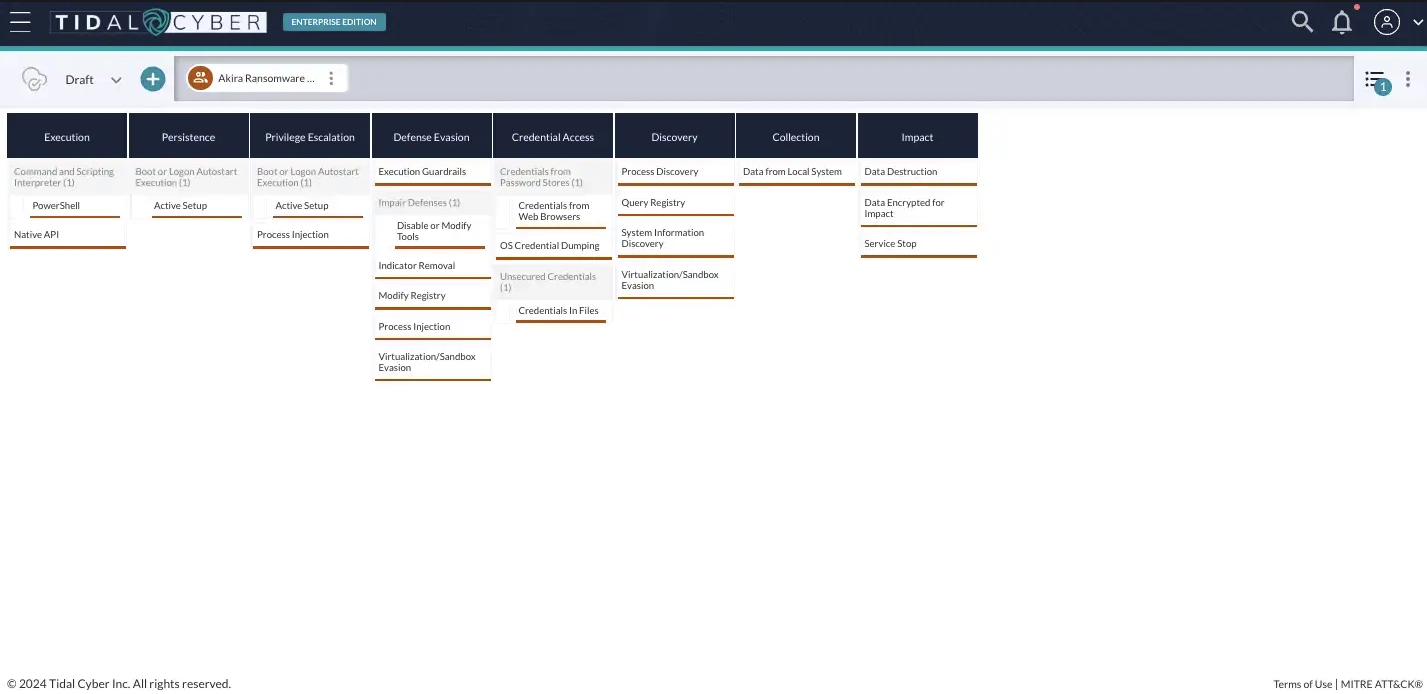This screenshot has height=694, width=1427.
Task: Open the hamburger navigation menu
Action: click(20, 22)
